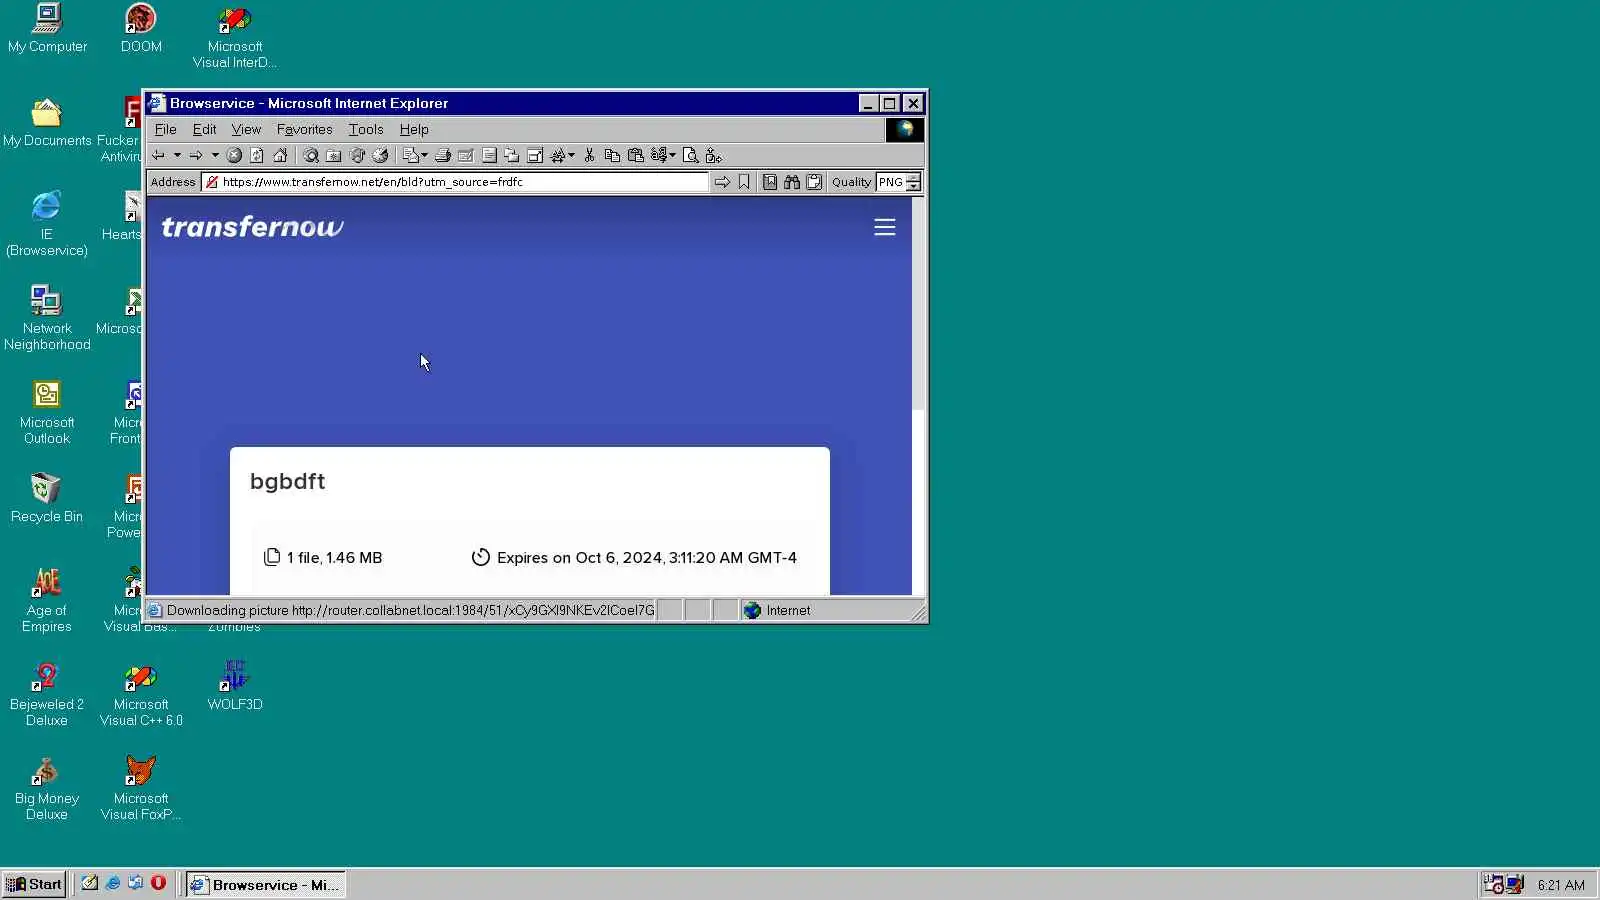Open the File menu
This screenshot has width=1600, height=900.
pos(165,129)
